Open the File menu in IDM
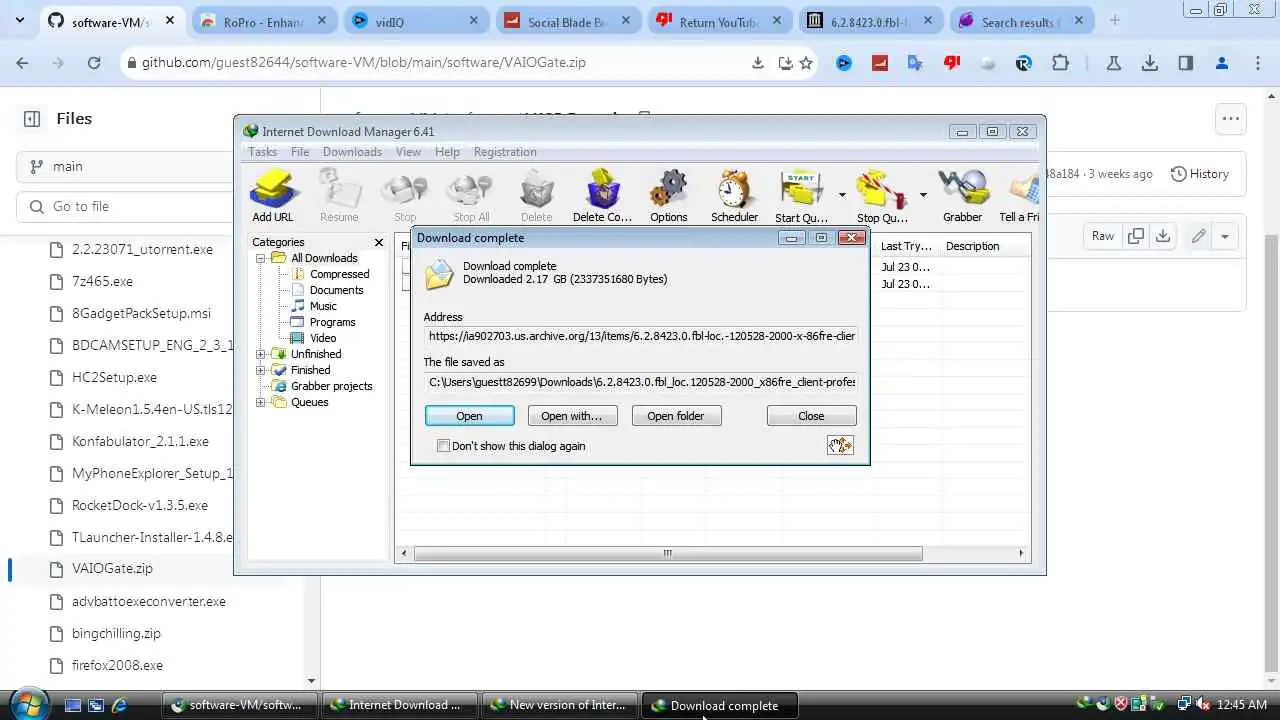The width and height of the screenshot is (1280, 720). [x=300, y=152]
